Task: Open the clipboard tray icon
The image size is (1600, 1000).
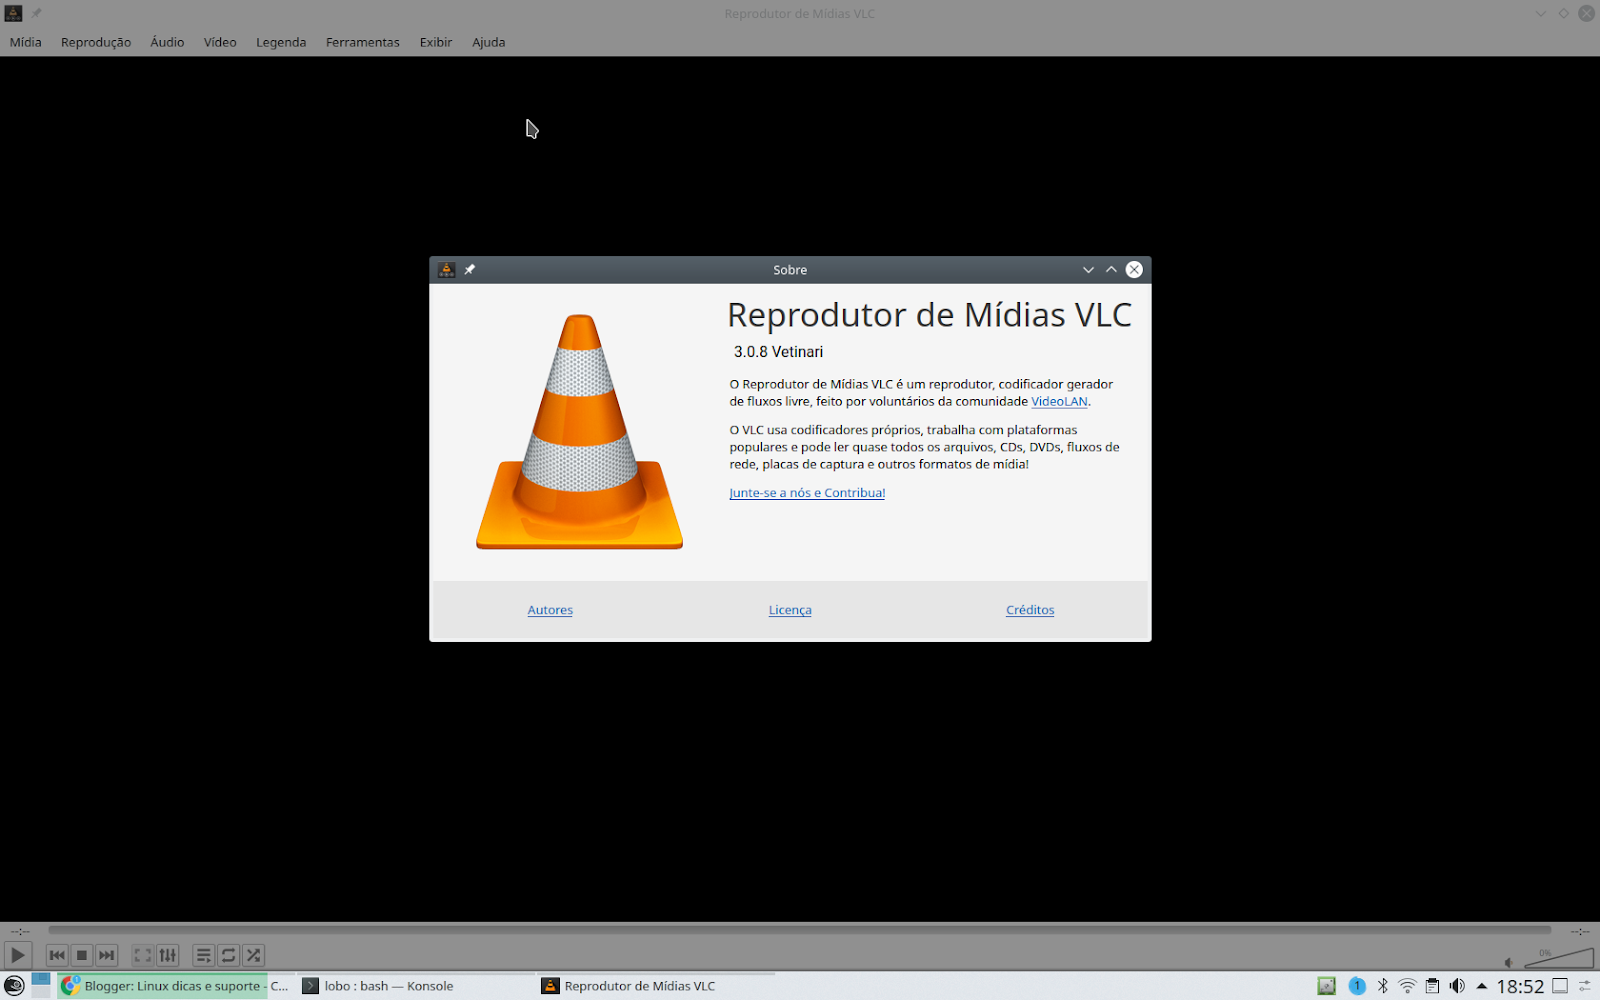Action: coord(1432,986)
